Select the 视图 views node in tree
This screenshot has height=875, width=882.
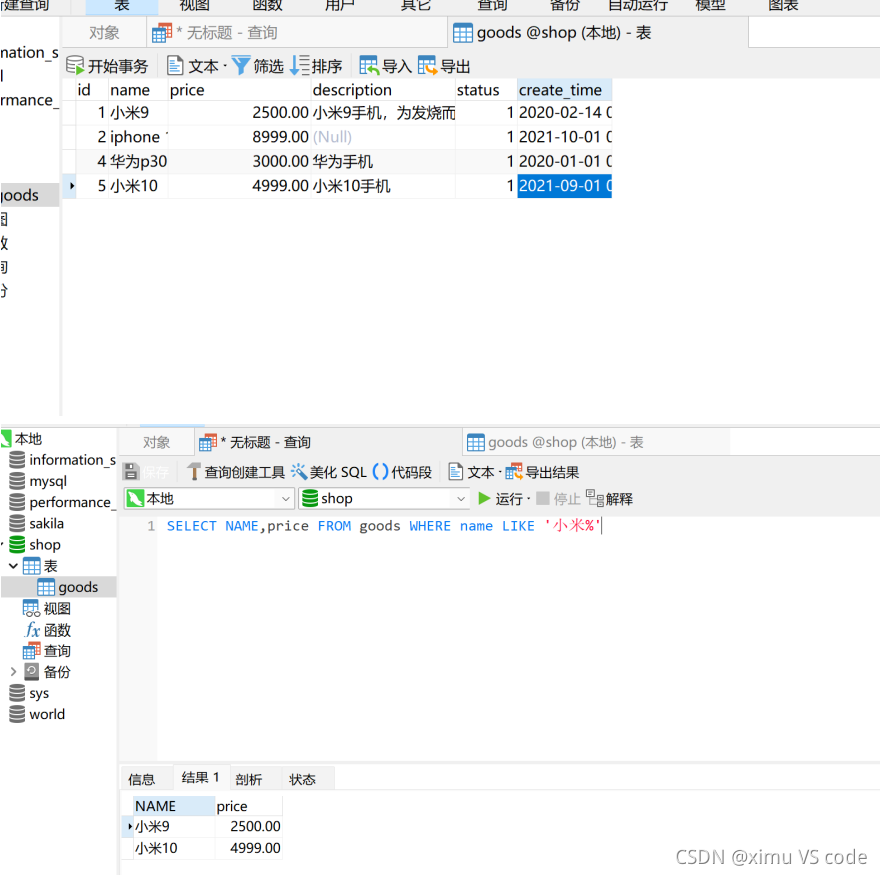[x=47, y=608]
